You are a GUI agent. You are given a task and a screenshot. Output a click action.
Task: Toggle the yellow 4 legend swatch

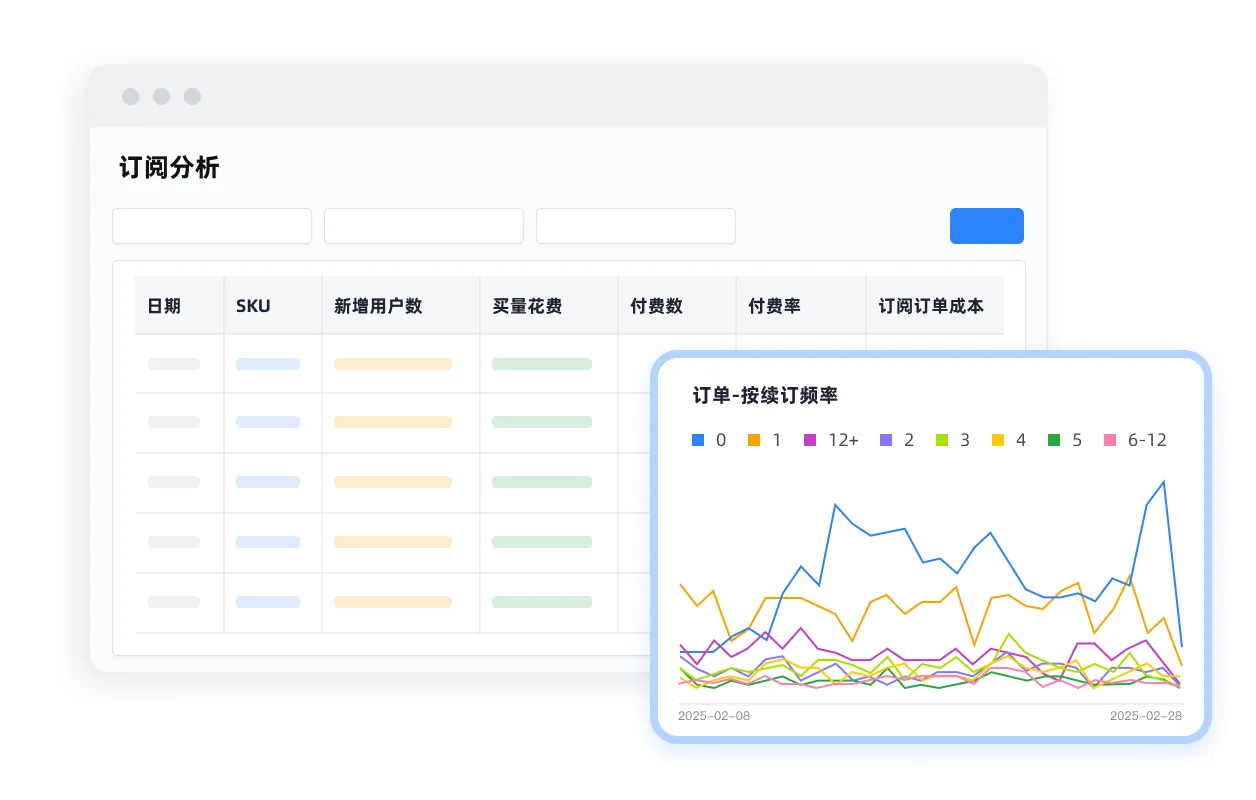tap(998, 440)
